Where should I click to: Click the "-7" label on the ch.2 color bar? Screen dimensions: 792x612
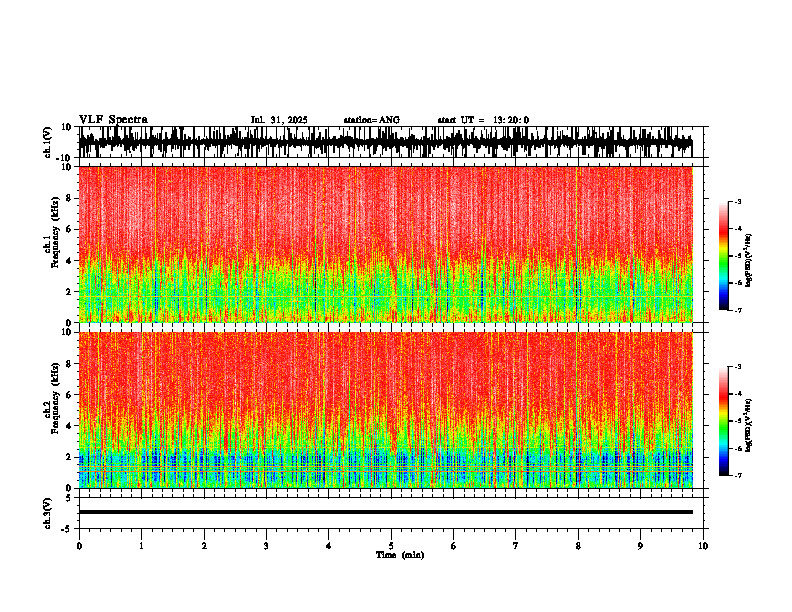(737, 475)
